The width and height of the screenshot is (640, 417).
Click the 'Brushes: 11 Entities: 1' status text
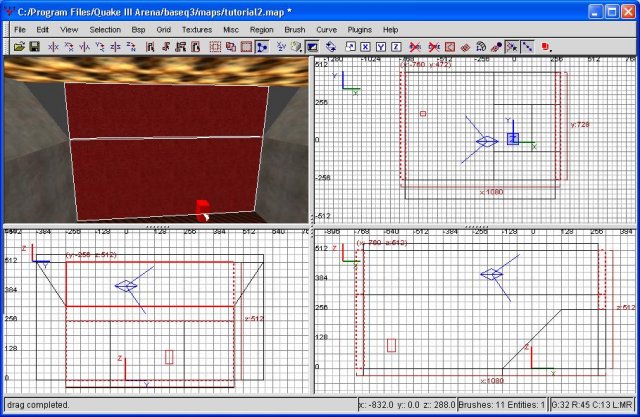[x=501, y=405]
